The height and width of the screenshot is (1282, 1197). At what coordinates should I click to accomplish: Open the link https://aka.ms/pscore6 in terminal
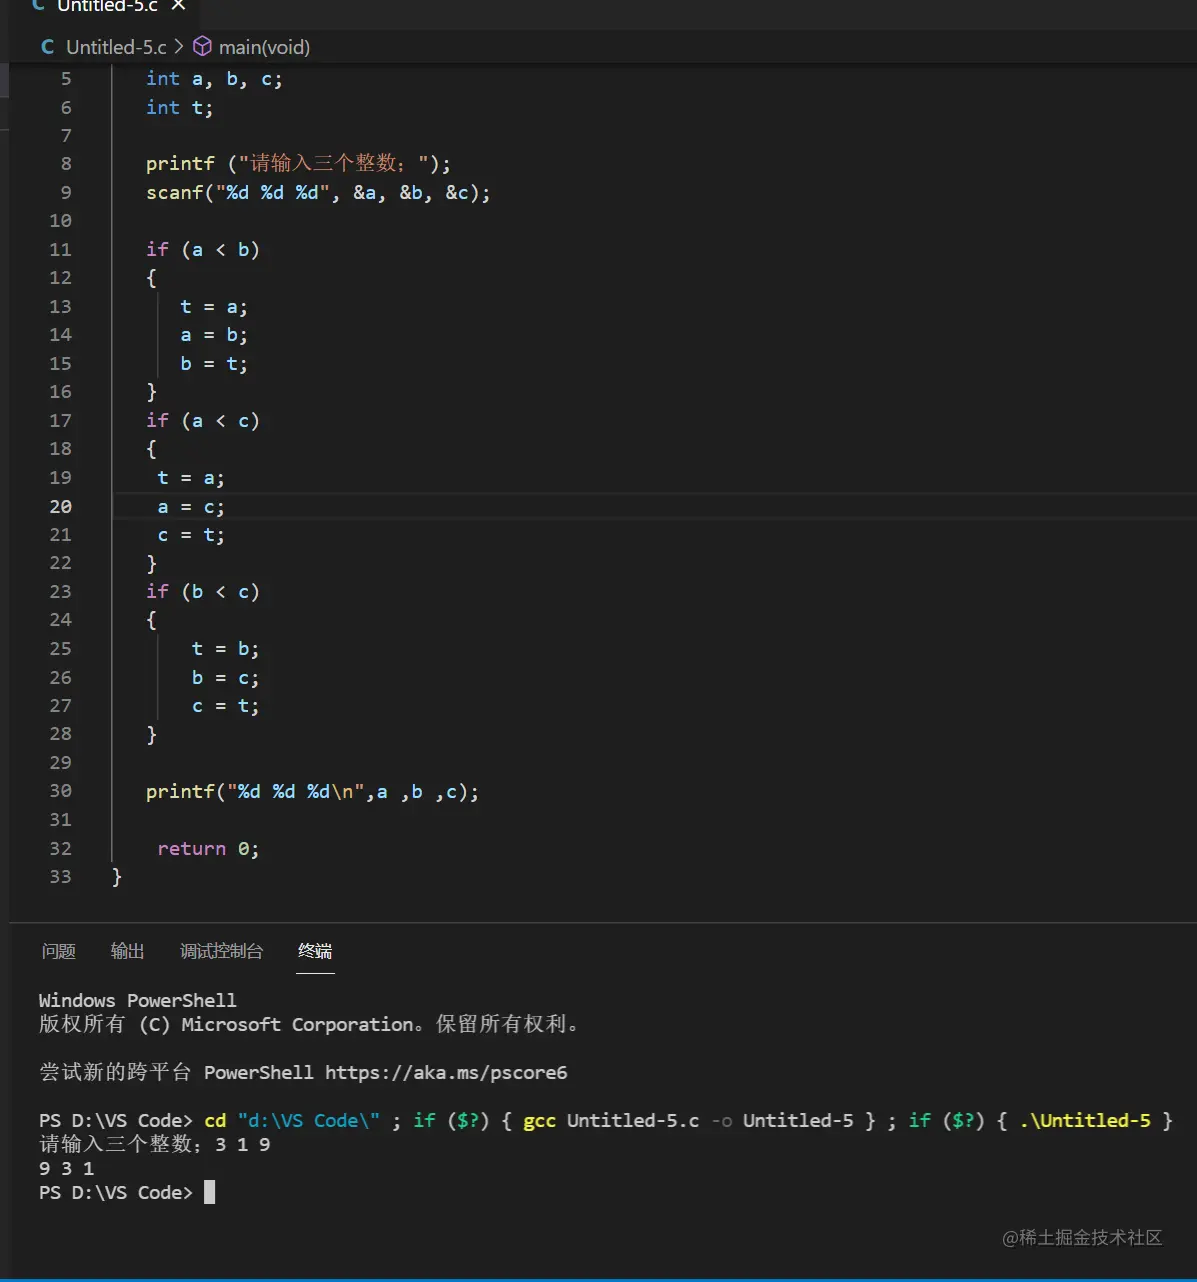tap(446, 1072)
